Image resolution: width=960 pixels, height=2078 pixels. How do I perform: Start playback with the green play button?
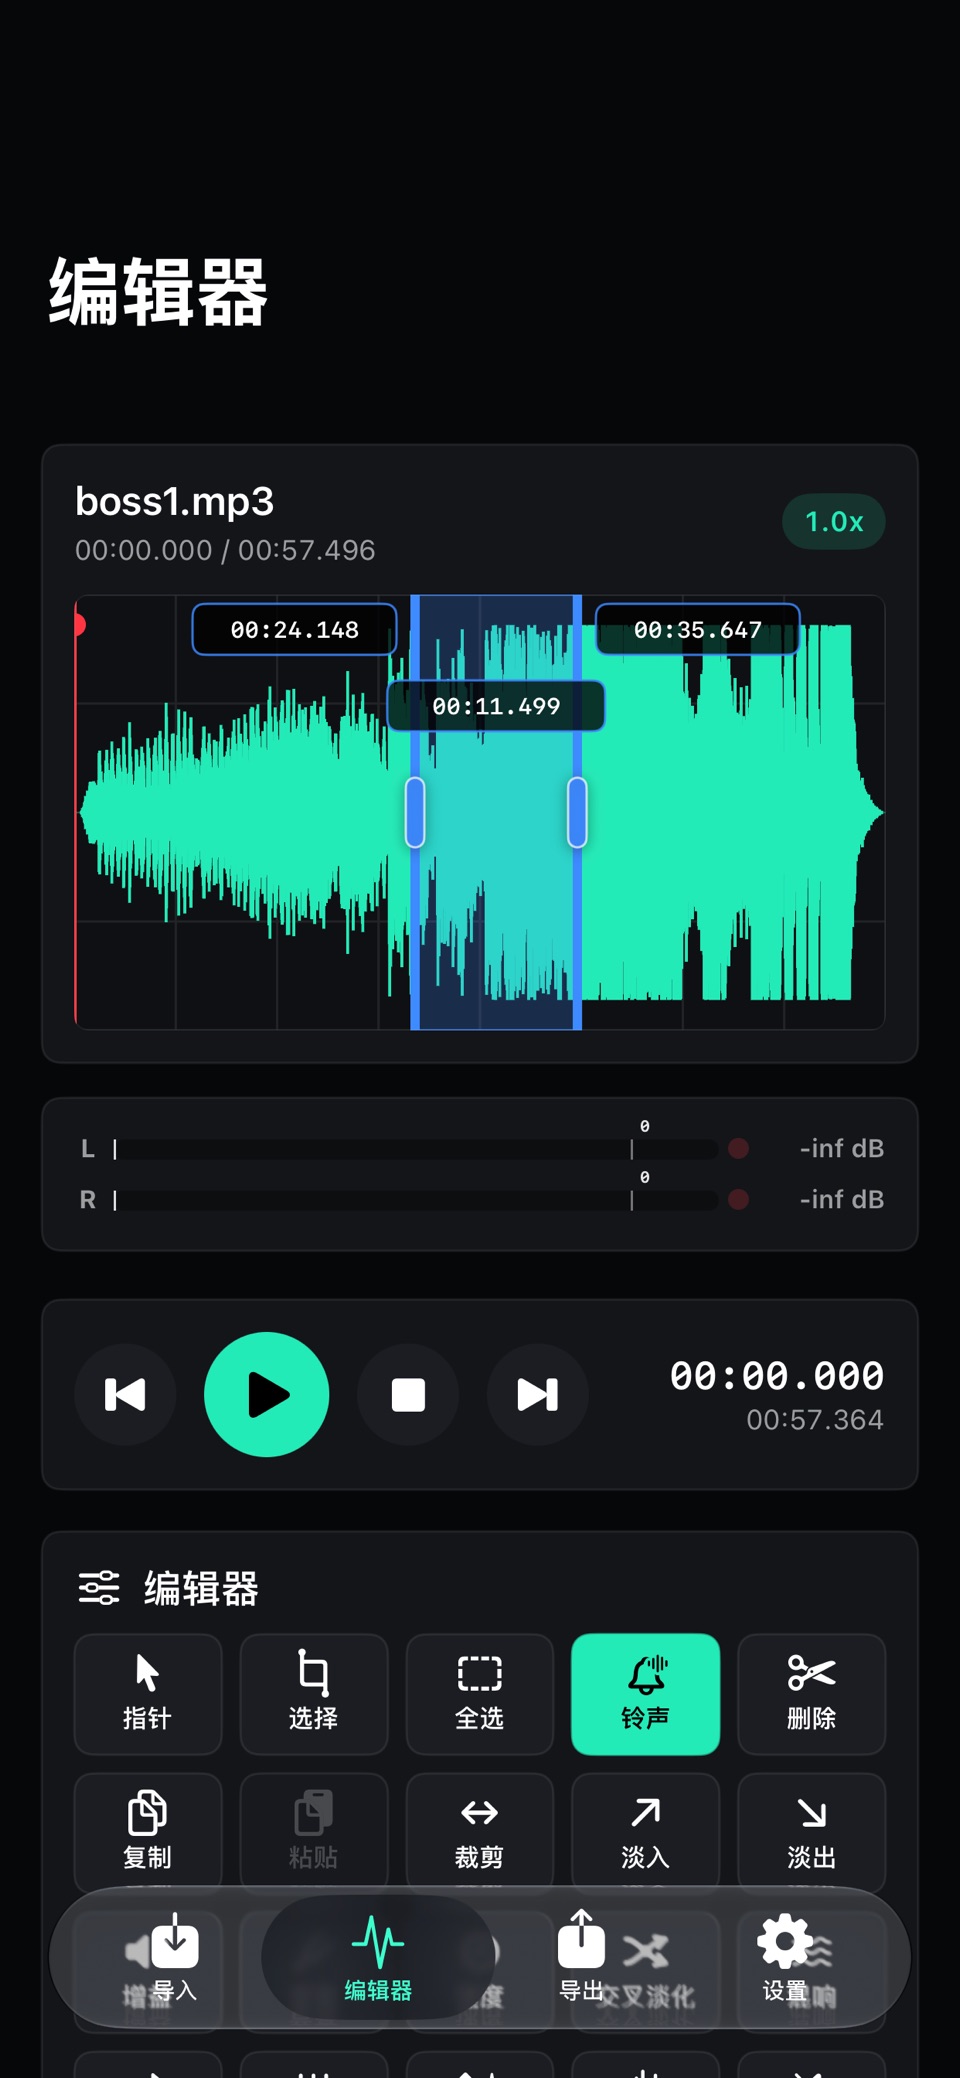pyautogui.click(x=267, y=1394)
